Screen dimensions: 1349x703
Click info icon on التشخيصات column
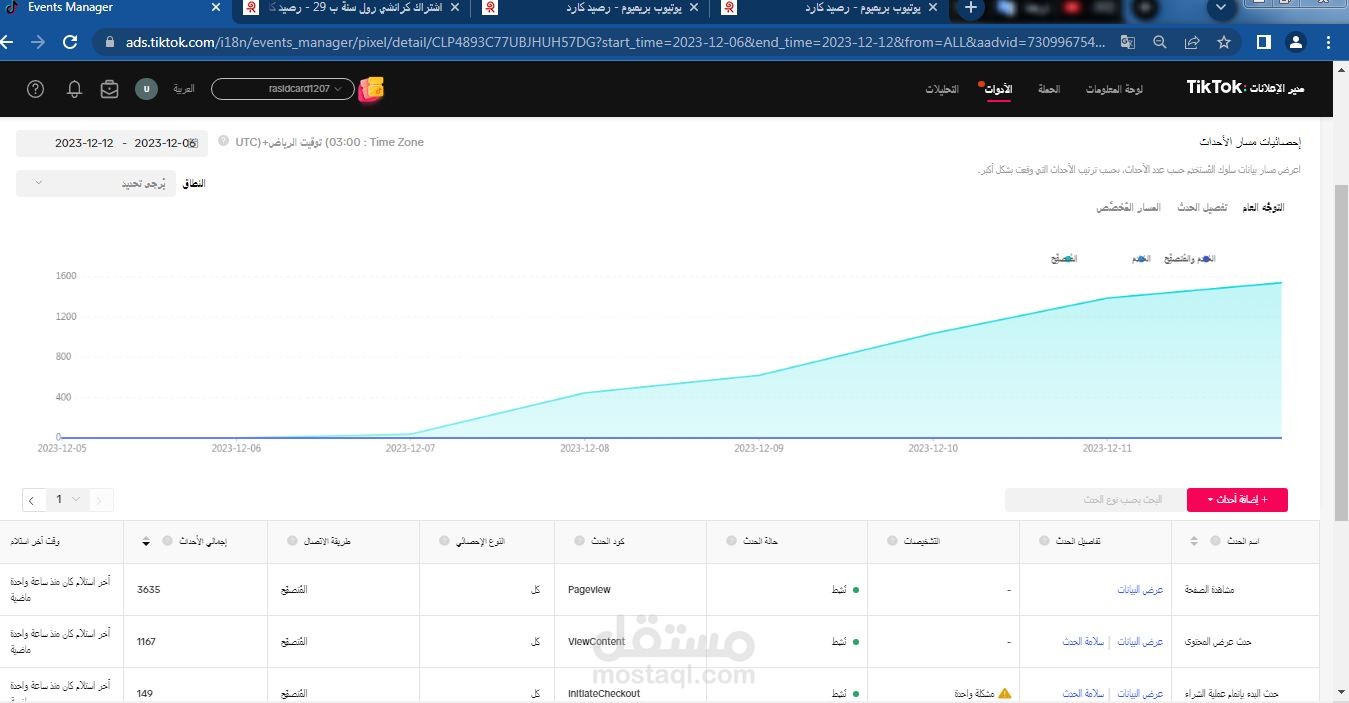(893, 541)
